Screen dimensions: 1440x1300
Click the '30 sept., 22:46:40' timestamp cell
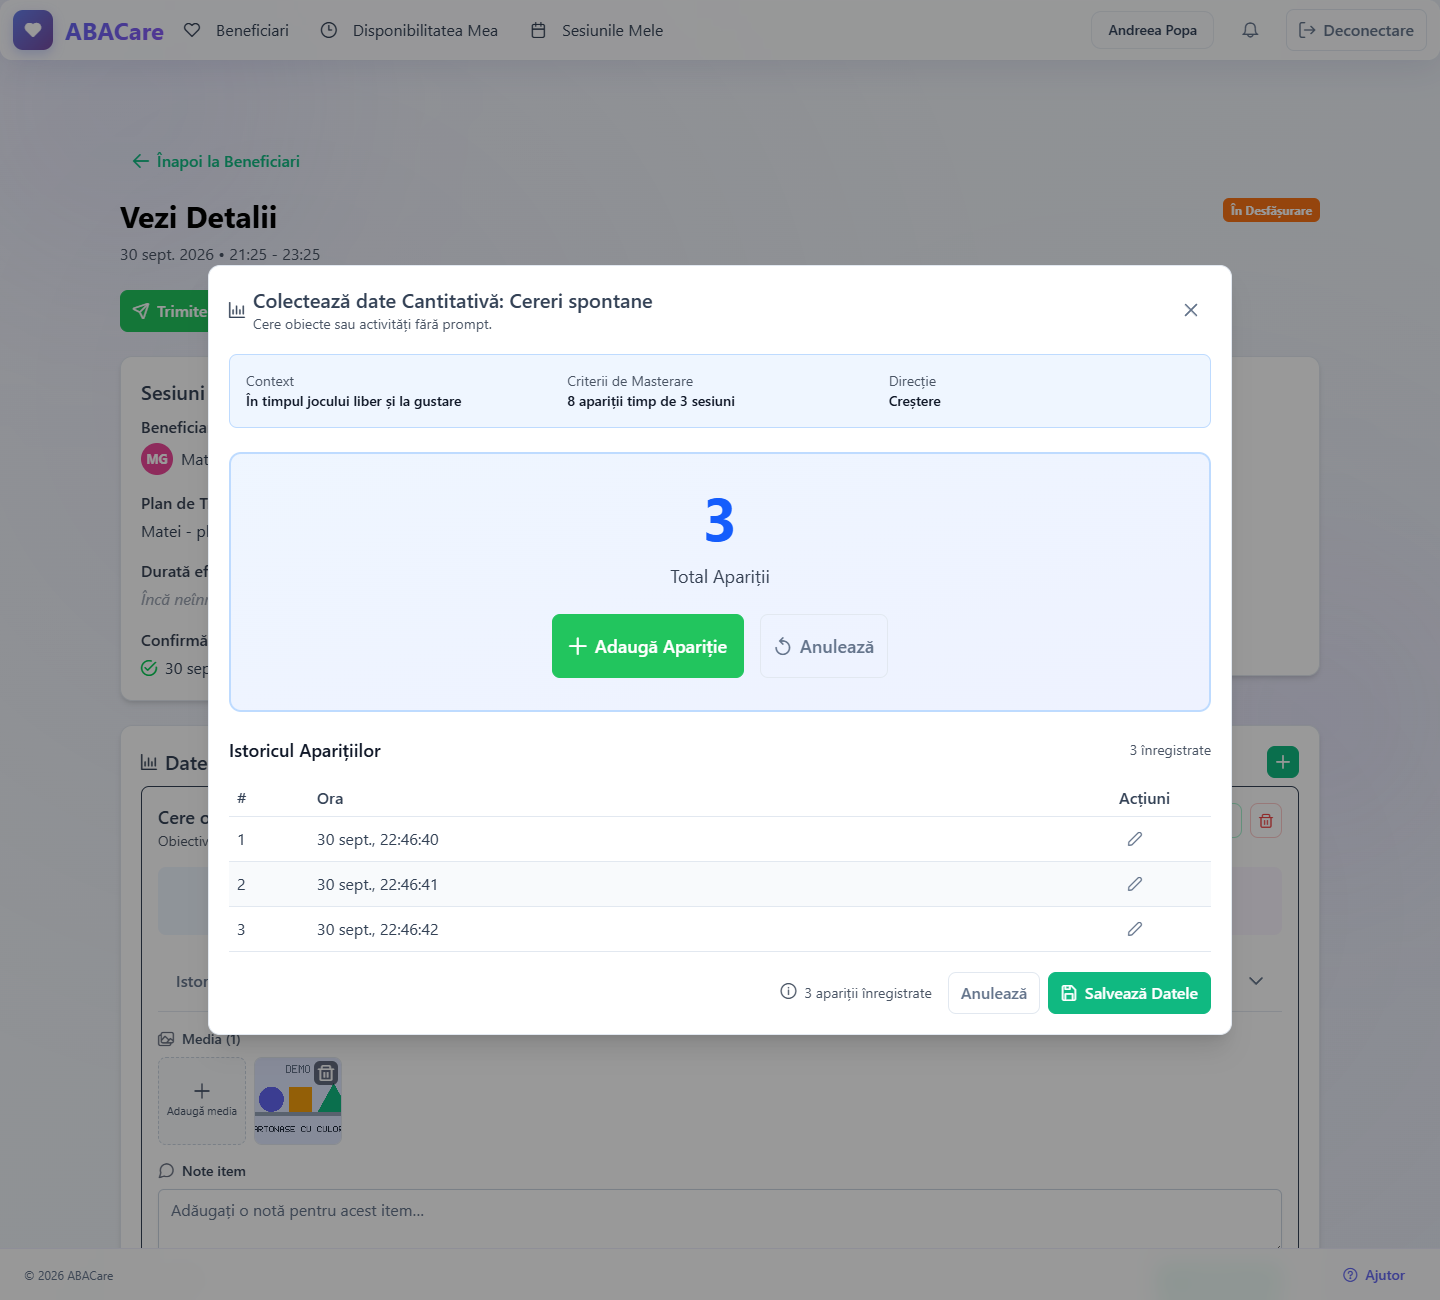378,840
